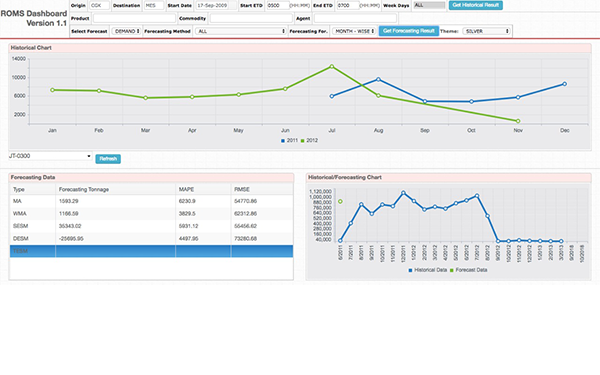
Task: Click the Forecasting Data panel header
Action: [152, 178]
